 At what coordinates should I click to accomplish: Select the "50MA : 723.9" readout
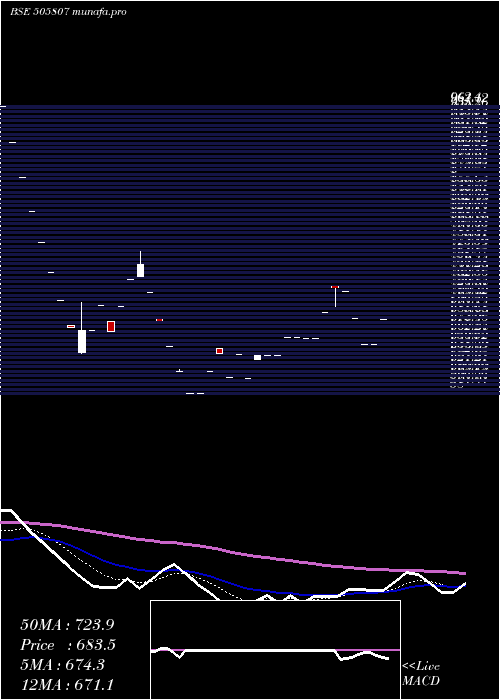[x=67, y=625]
